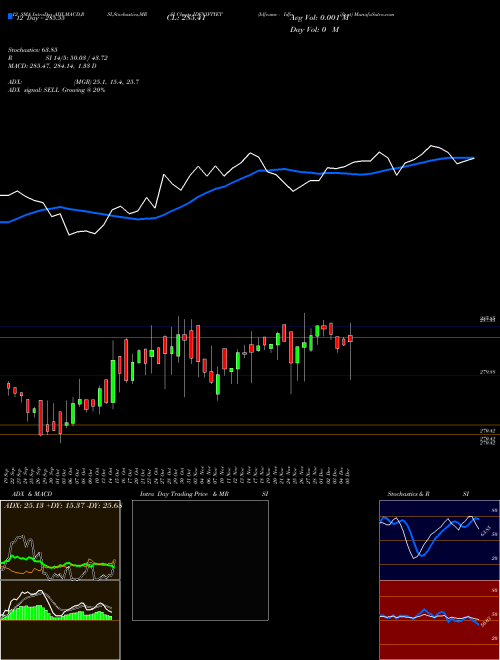Click the 'MACD: 283.47, 284.14, 1.33 D' line
Viewport: 500px width, 660px height.
[x=52, y=66]
